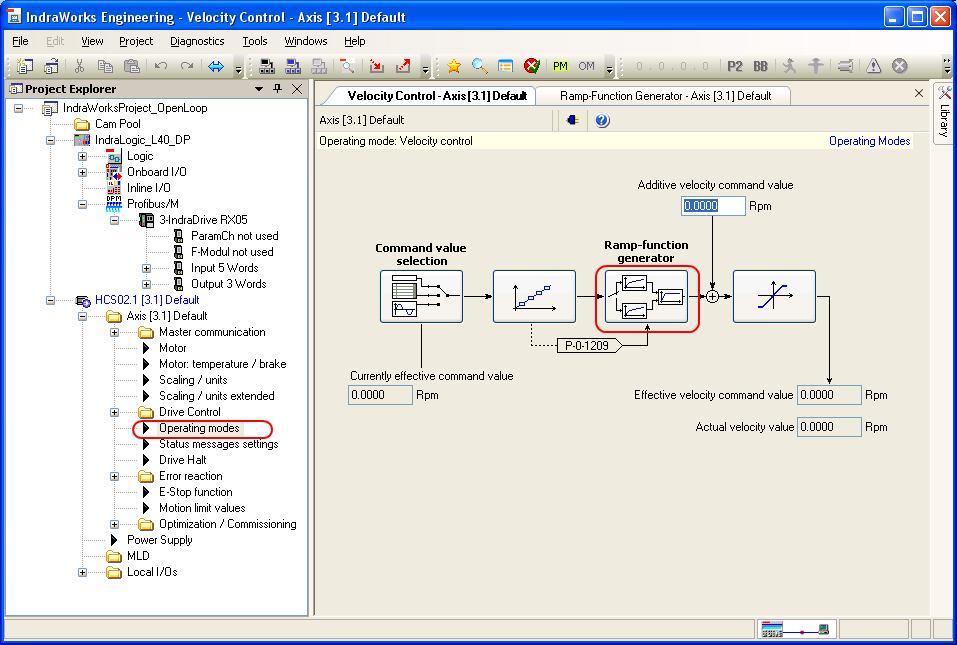Click the grey circled X icon
Viewport: 957px width, 645px height.
coord(900,66)
